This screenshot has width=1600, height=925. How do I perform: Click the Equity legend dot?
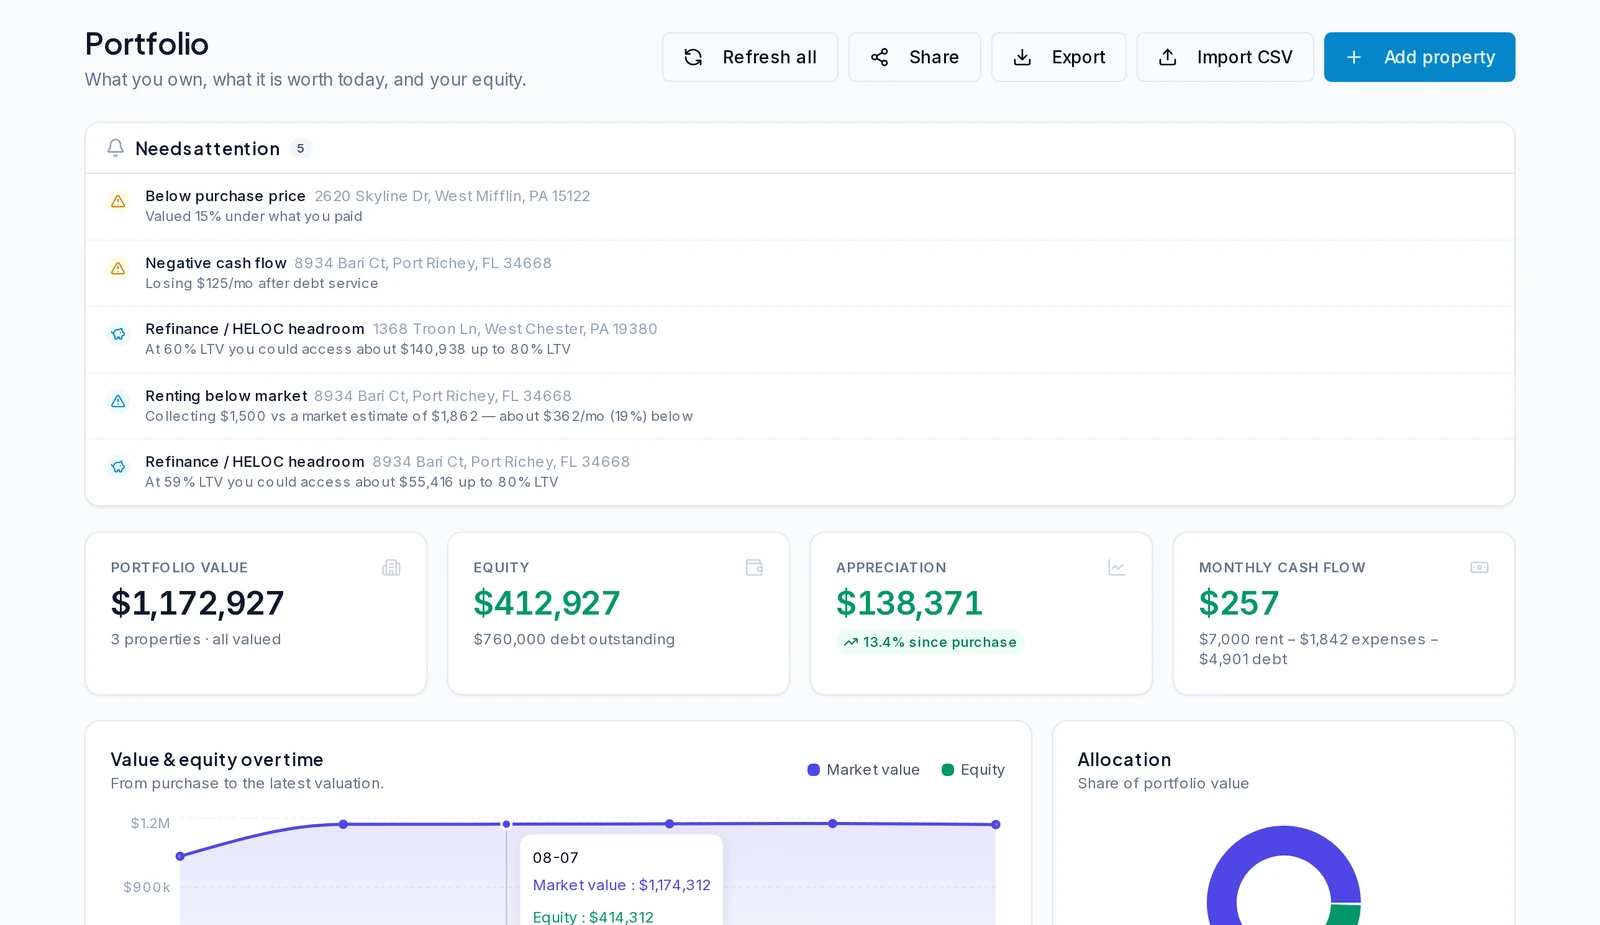(x=948, y=770)
